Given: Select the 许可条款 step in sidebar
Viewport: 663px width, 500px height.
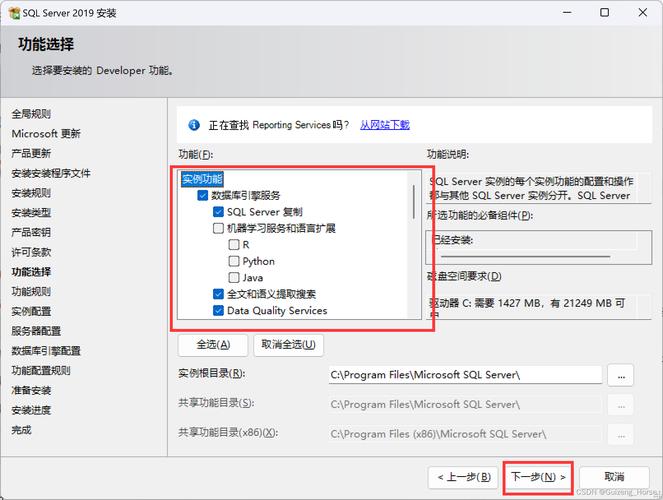Looking at the screenshot, I should click(x=31, y=252).
